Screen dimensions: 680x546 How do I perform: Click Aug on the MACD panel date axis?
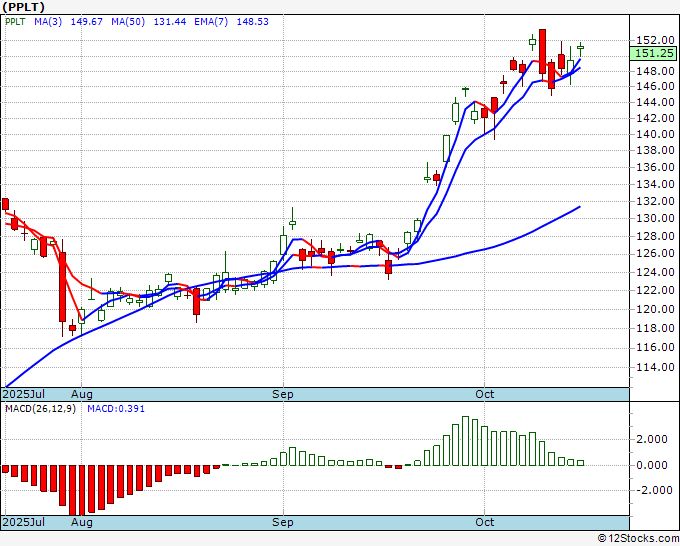point(82,522)
